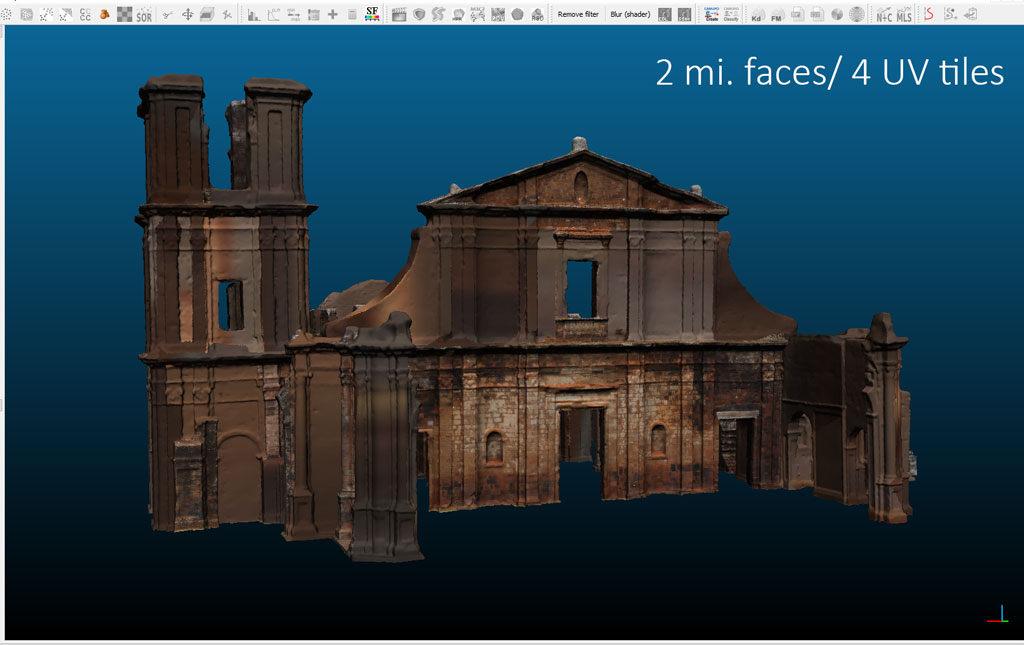1024x645 pixels.
Task: Click the checkerboard pattern icon
Action: 124,15
